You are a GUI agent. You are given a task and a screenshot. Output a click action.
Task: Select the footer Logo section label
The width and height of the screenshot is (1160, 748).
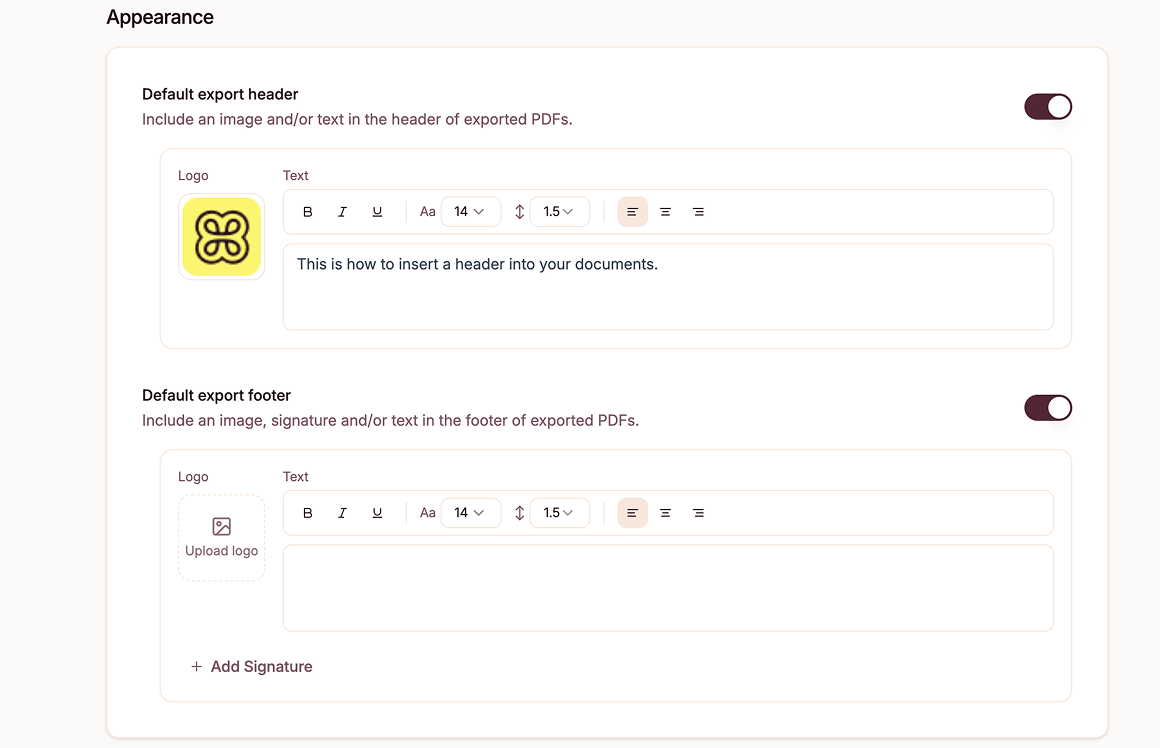click(193, 476)
